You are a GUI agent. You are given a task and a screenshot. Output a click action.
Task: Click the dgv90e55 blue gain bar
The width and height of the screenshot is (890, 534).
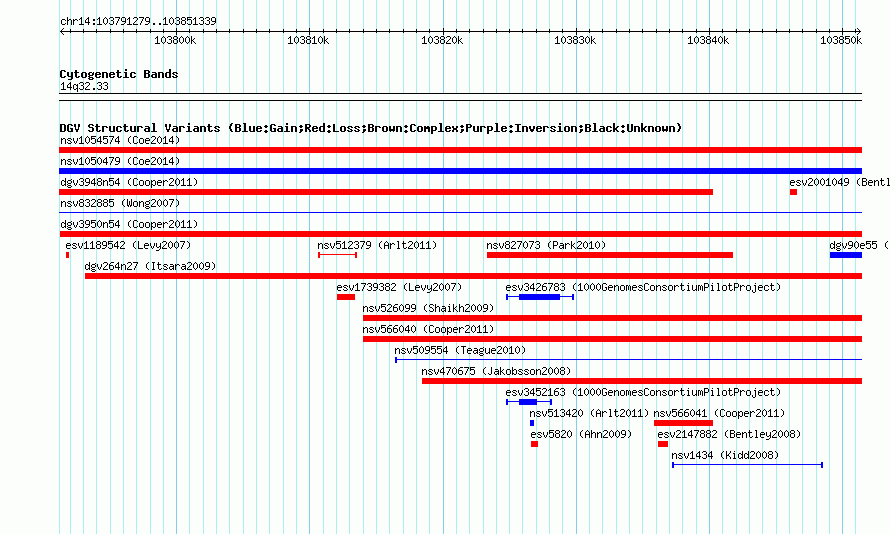pos(846,255)
